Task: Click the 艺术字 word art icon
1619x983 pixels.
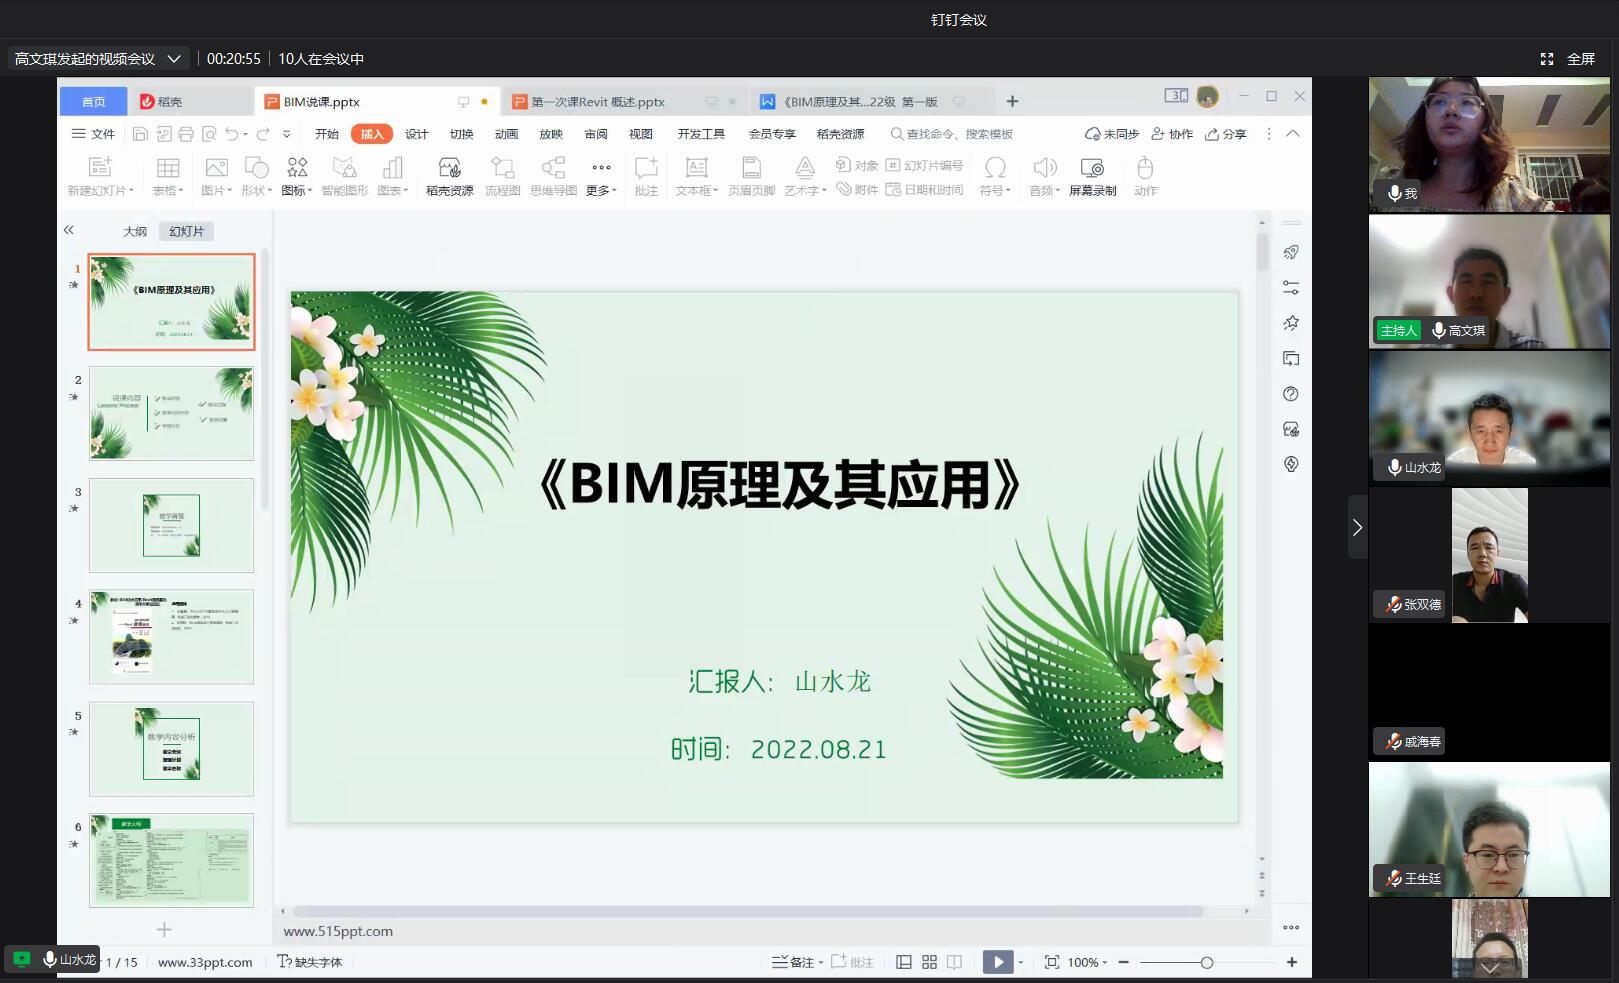Action: (804, 175)
